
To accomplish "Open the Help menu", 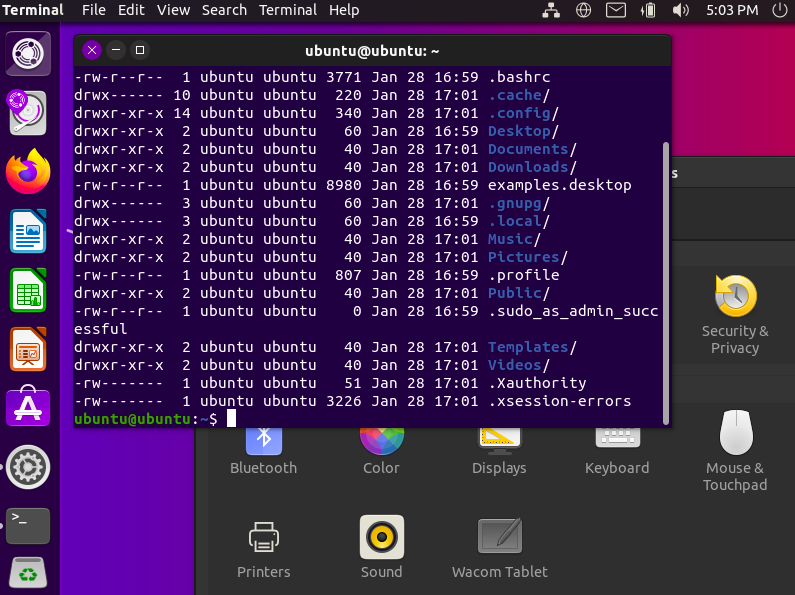I will point(344,10).
